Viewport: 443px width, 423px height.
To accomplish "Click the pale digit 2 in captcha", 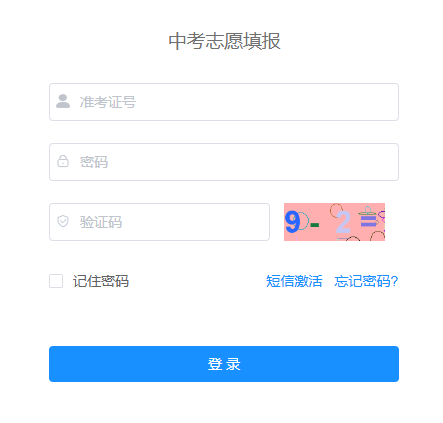I will pos(343,222).
